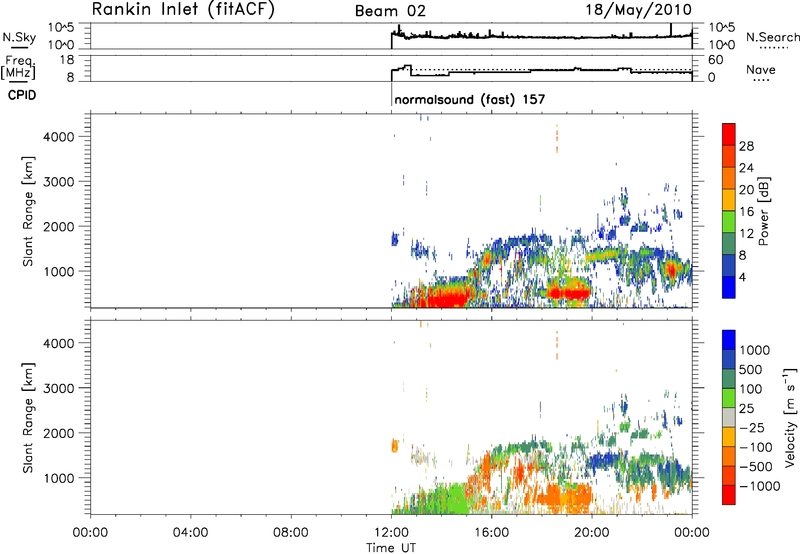Click the 'N.Search' legend label
The height and width of the screenshot is (554, 800).
[x=772, y=37]
